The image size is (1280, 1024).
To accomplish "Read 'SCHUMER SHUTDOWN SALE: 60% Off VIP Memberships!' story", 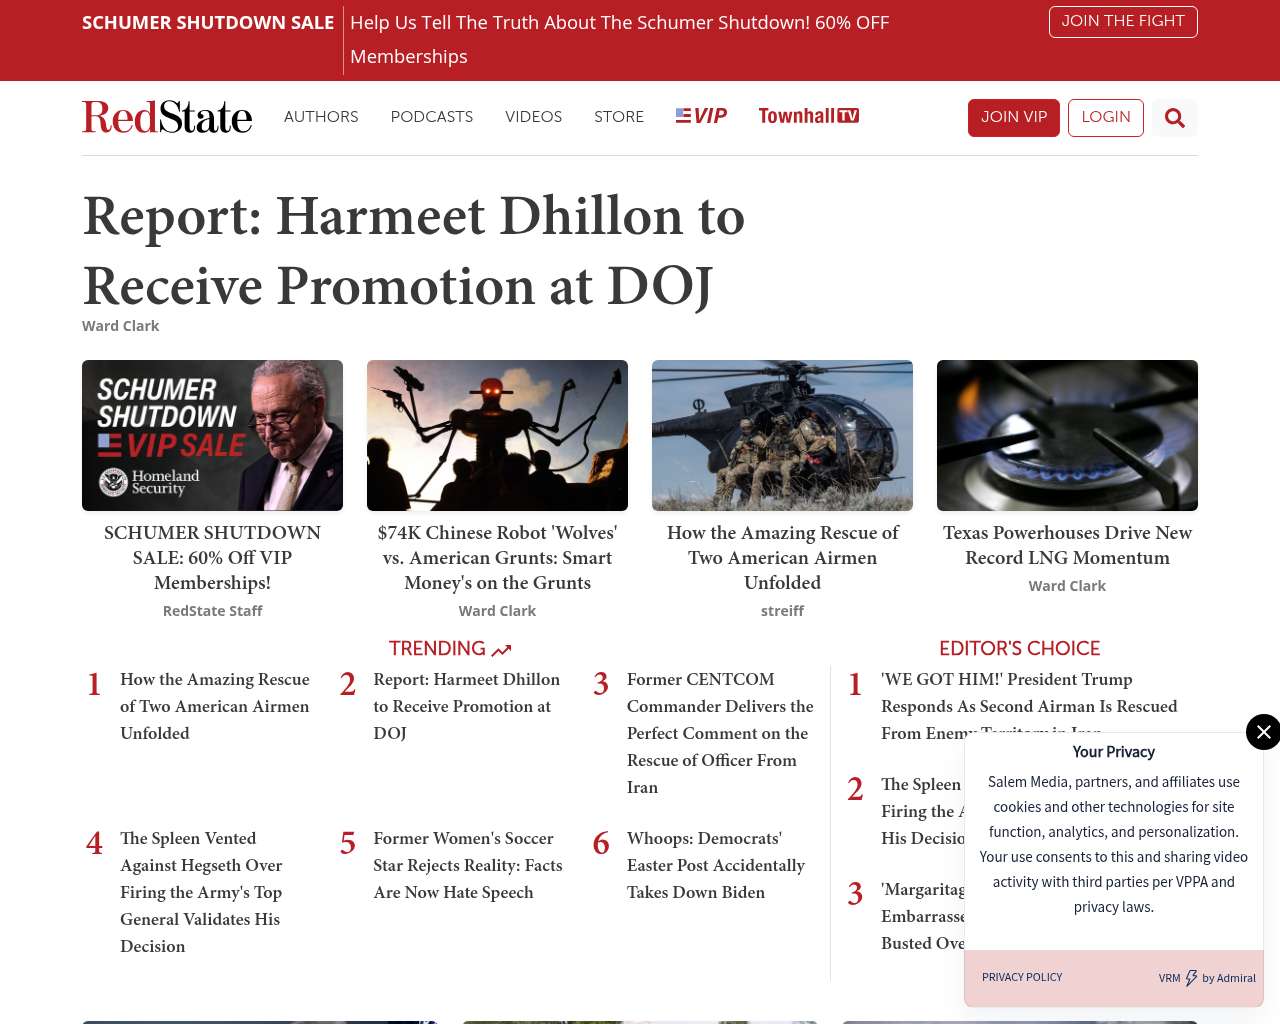I will tap(212, 558).
